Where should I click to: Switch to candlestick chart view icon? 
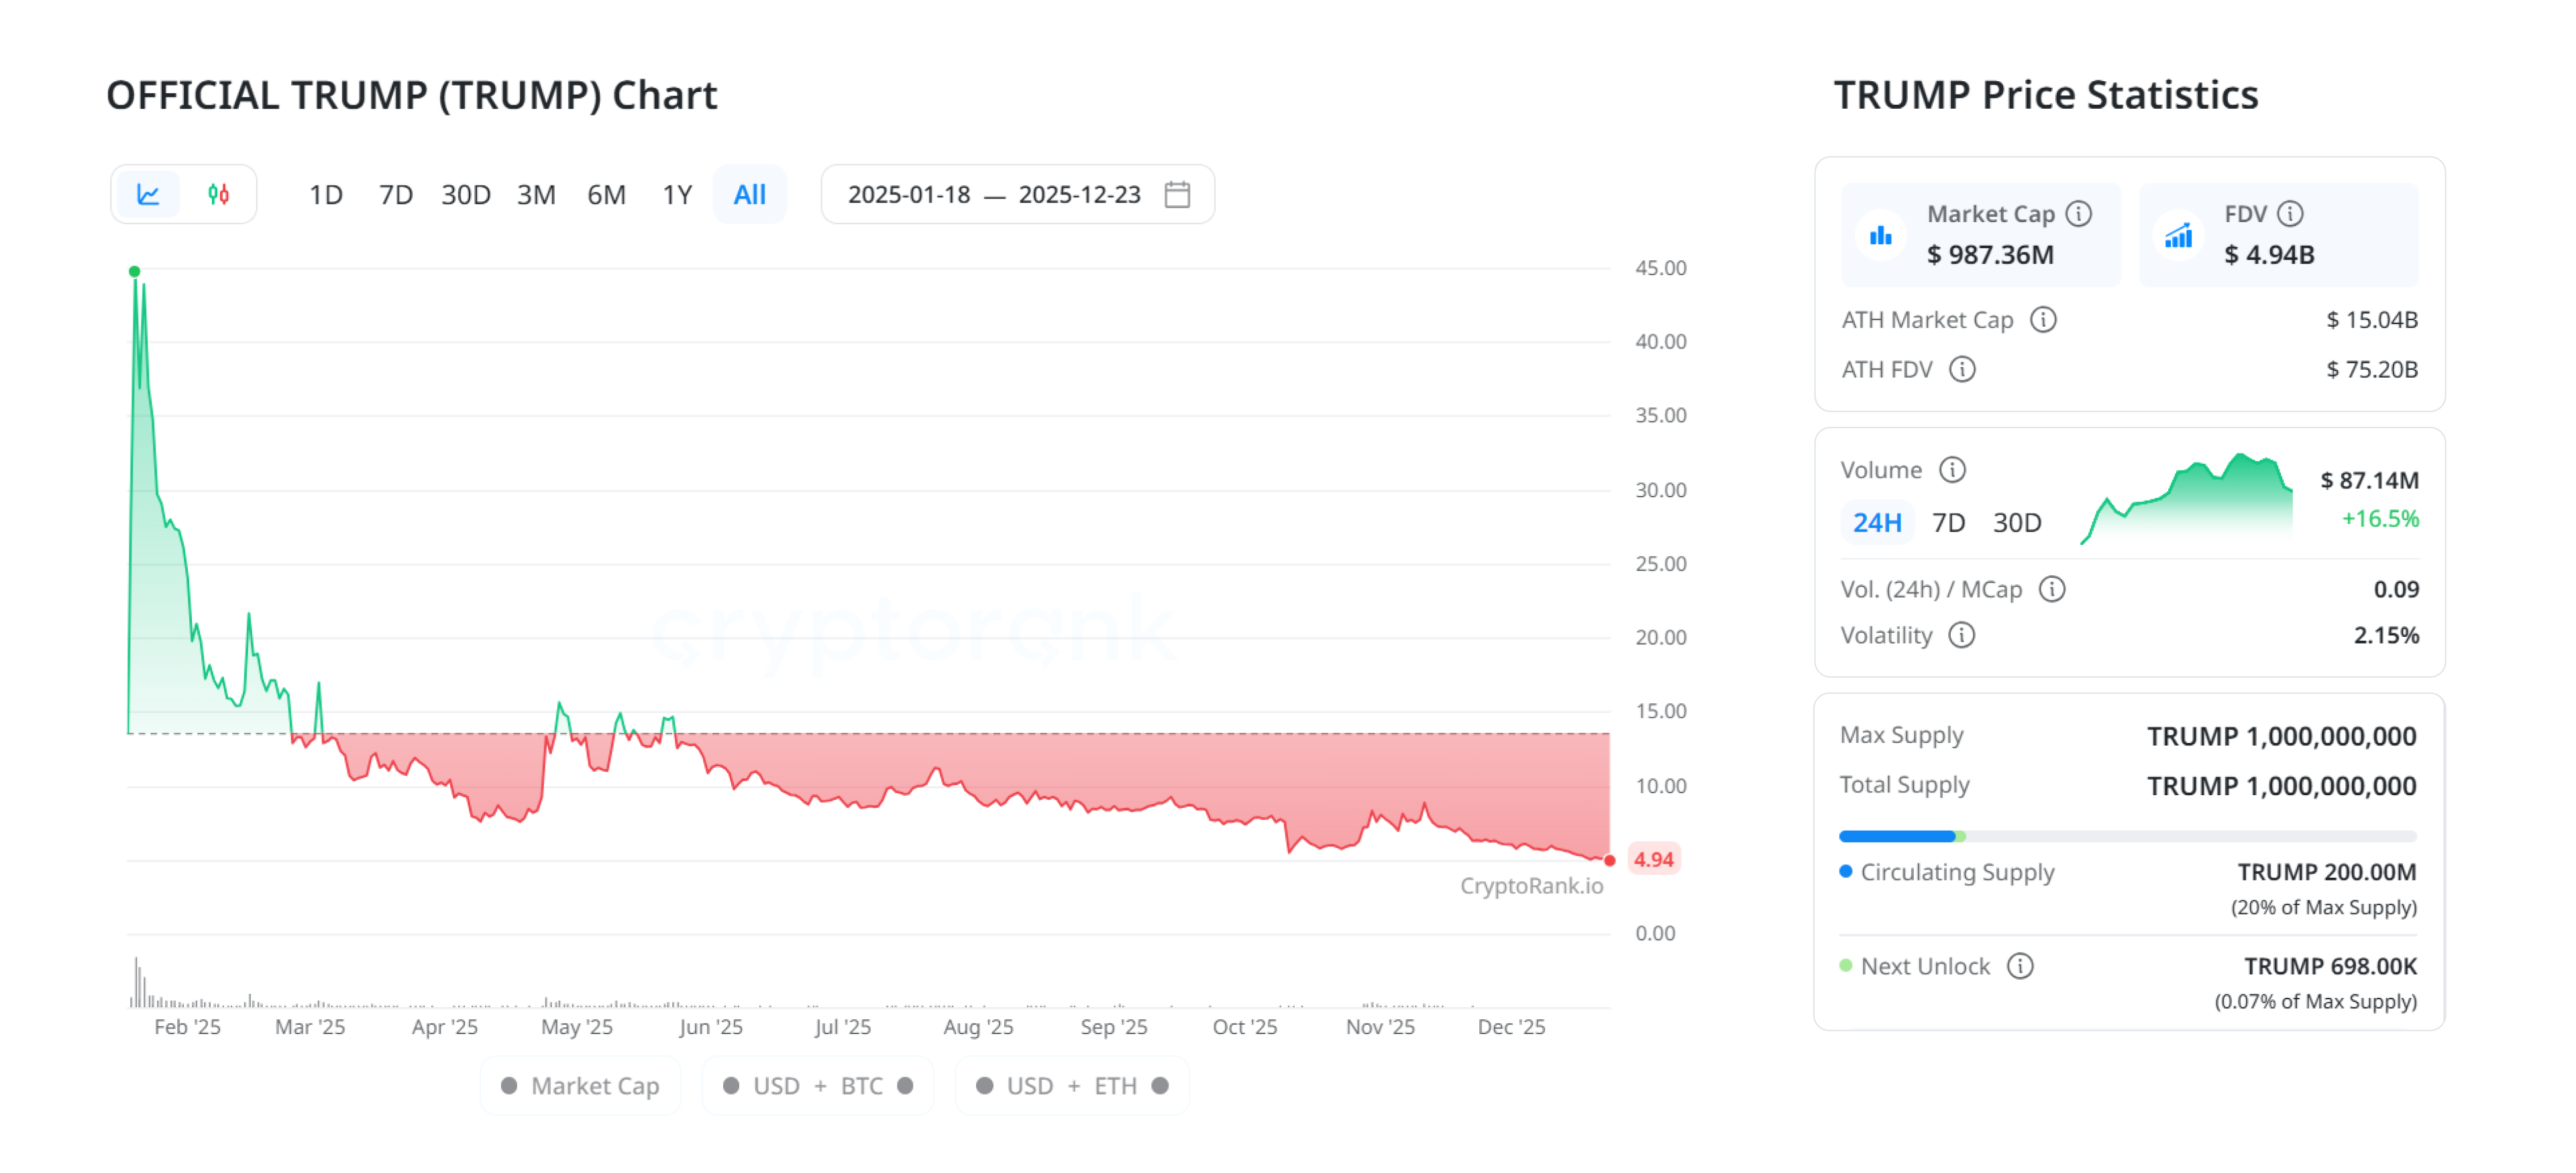(218, 194)
